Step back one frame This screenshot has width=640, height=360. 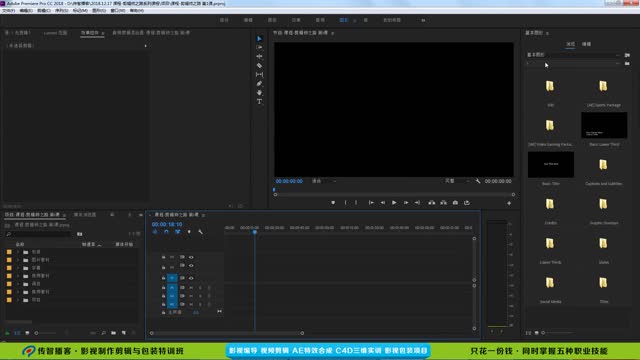coord(382,202)
